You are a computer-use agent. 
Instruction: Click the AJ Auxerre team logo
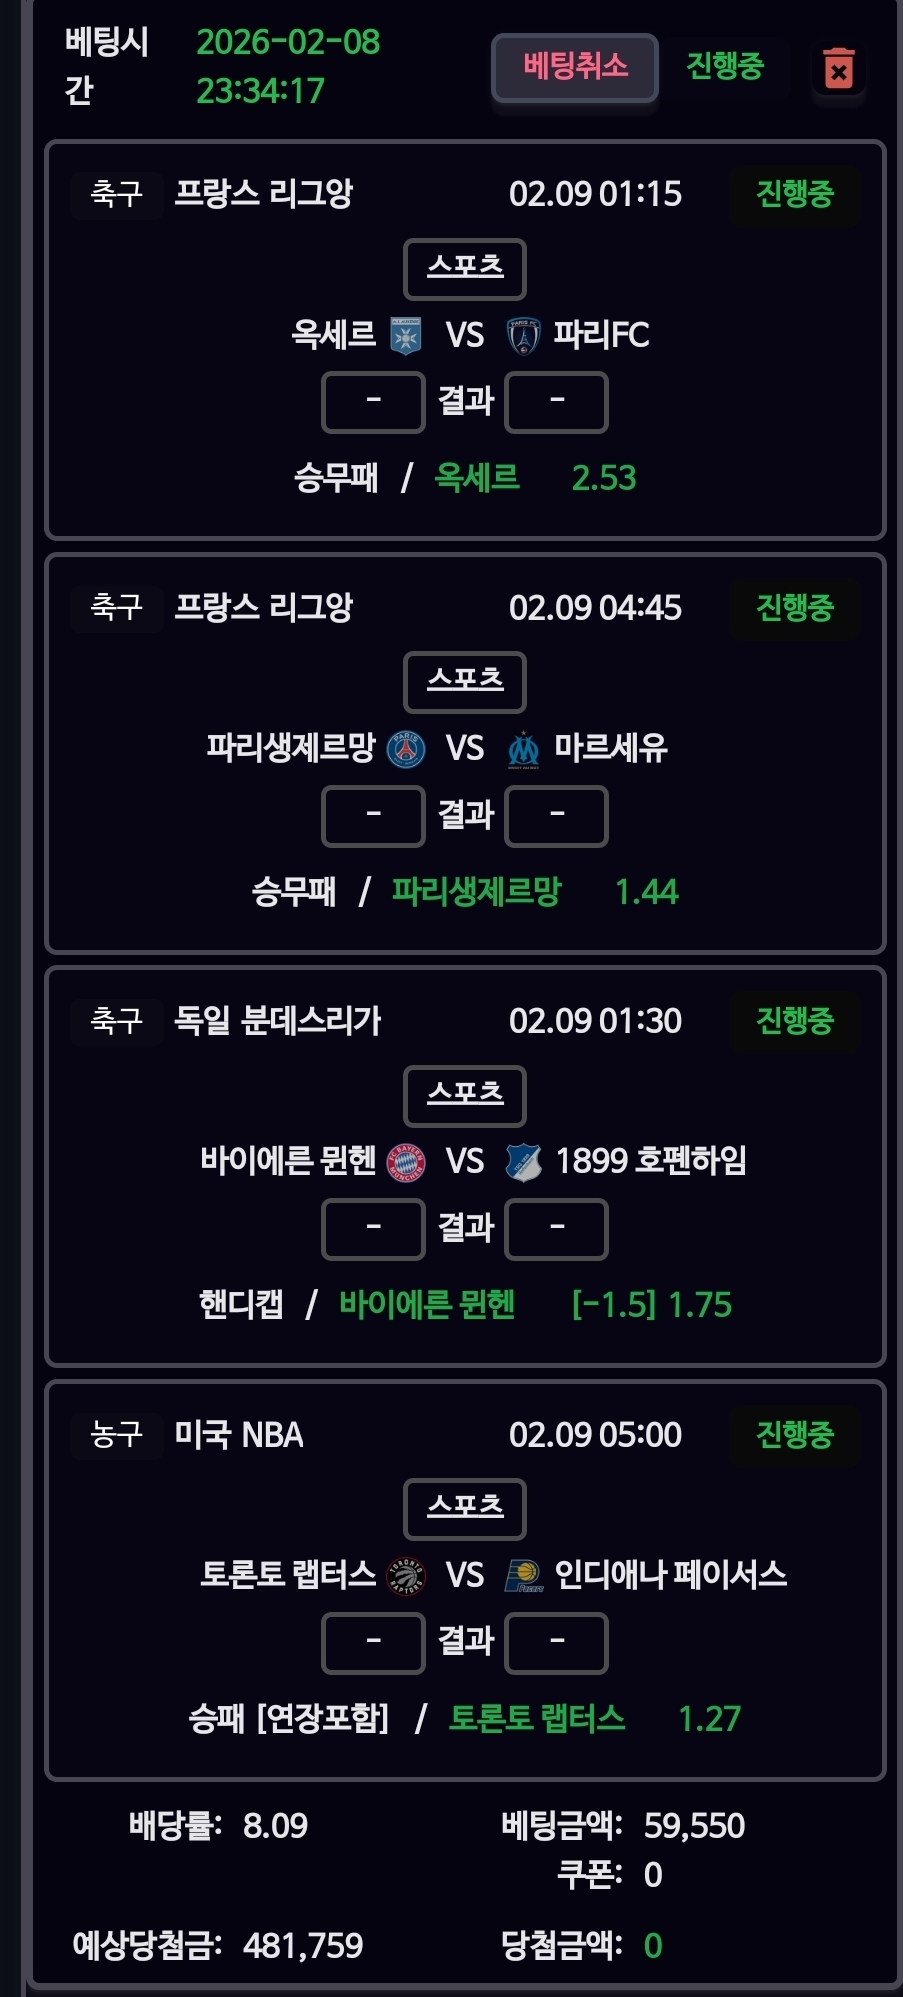(x=406, y=336)
